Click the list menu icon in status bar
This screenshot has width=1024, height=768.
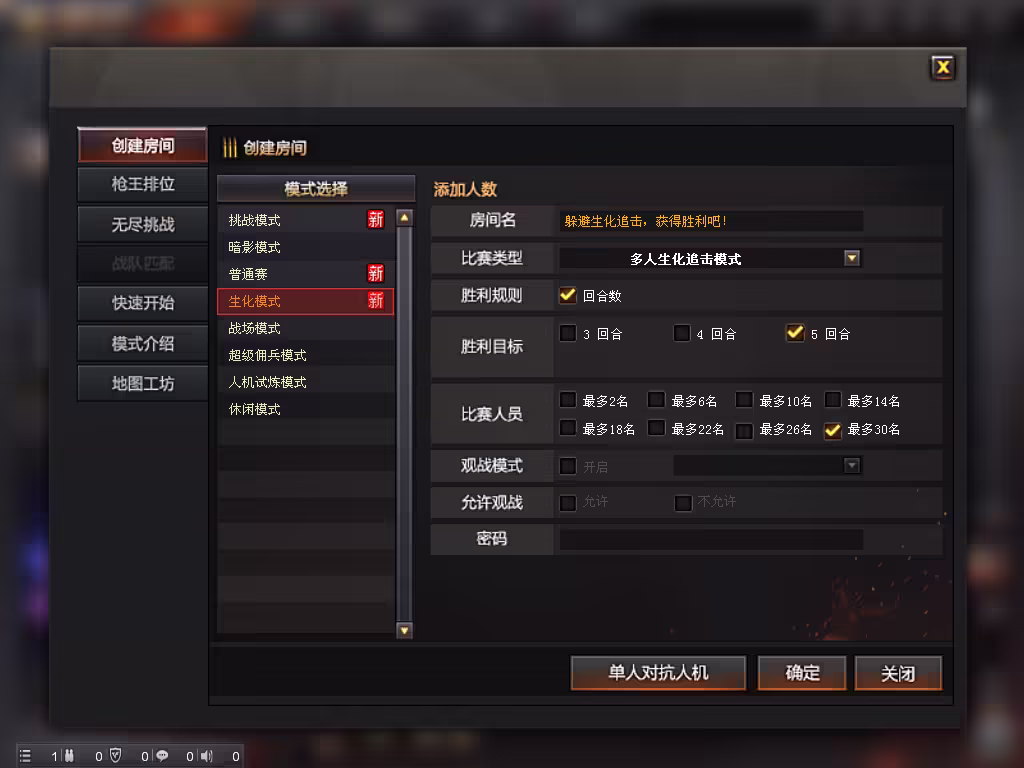pyautogui.click(x=25, y=756)
